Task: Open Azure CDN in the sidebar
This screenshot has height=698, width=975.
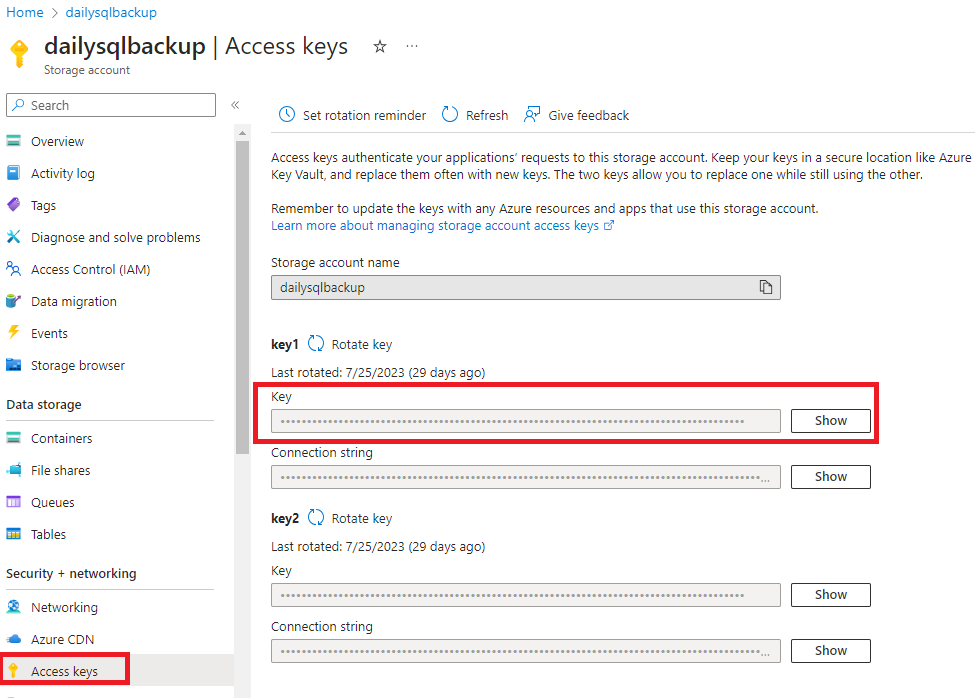Action: tap(62, 640)
